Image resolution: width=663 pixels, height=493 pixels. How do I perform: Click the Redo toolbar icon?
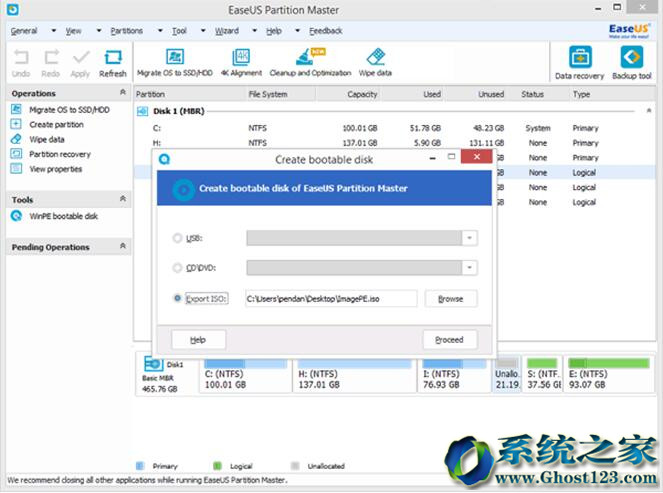pyautogui.click(x=51, y=57)
